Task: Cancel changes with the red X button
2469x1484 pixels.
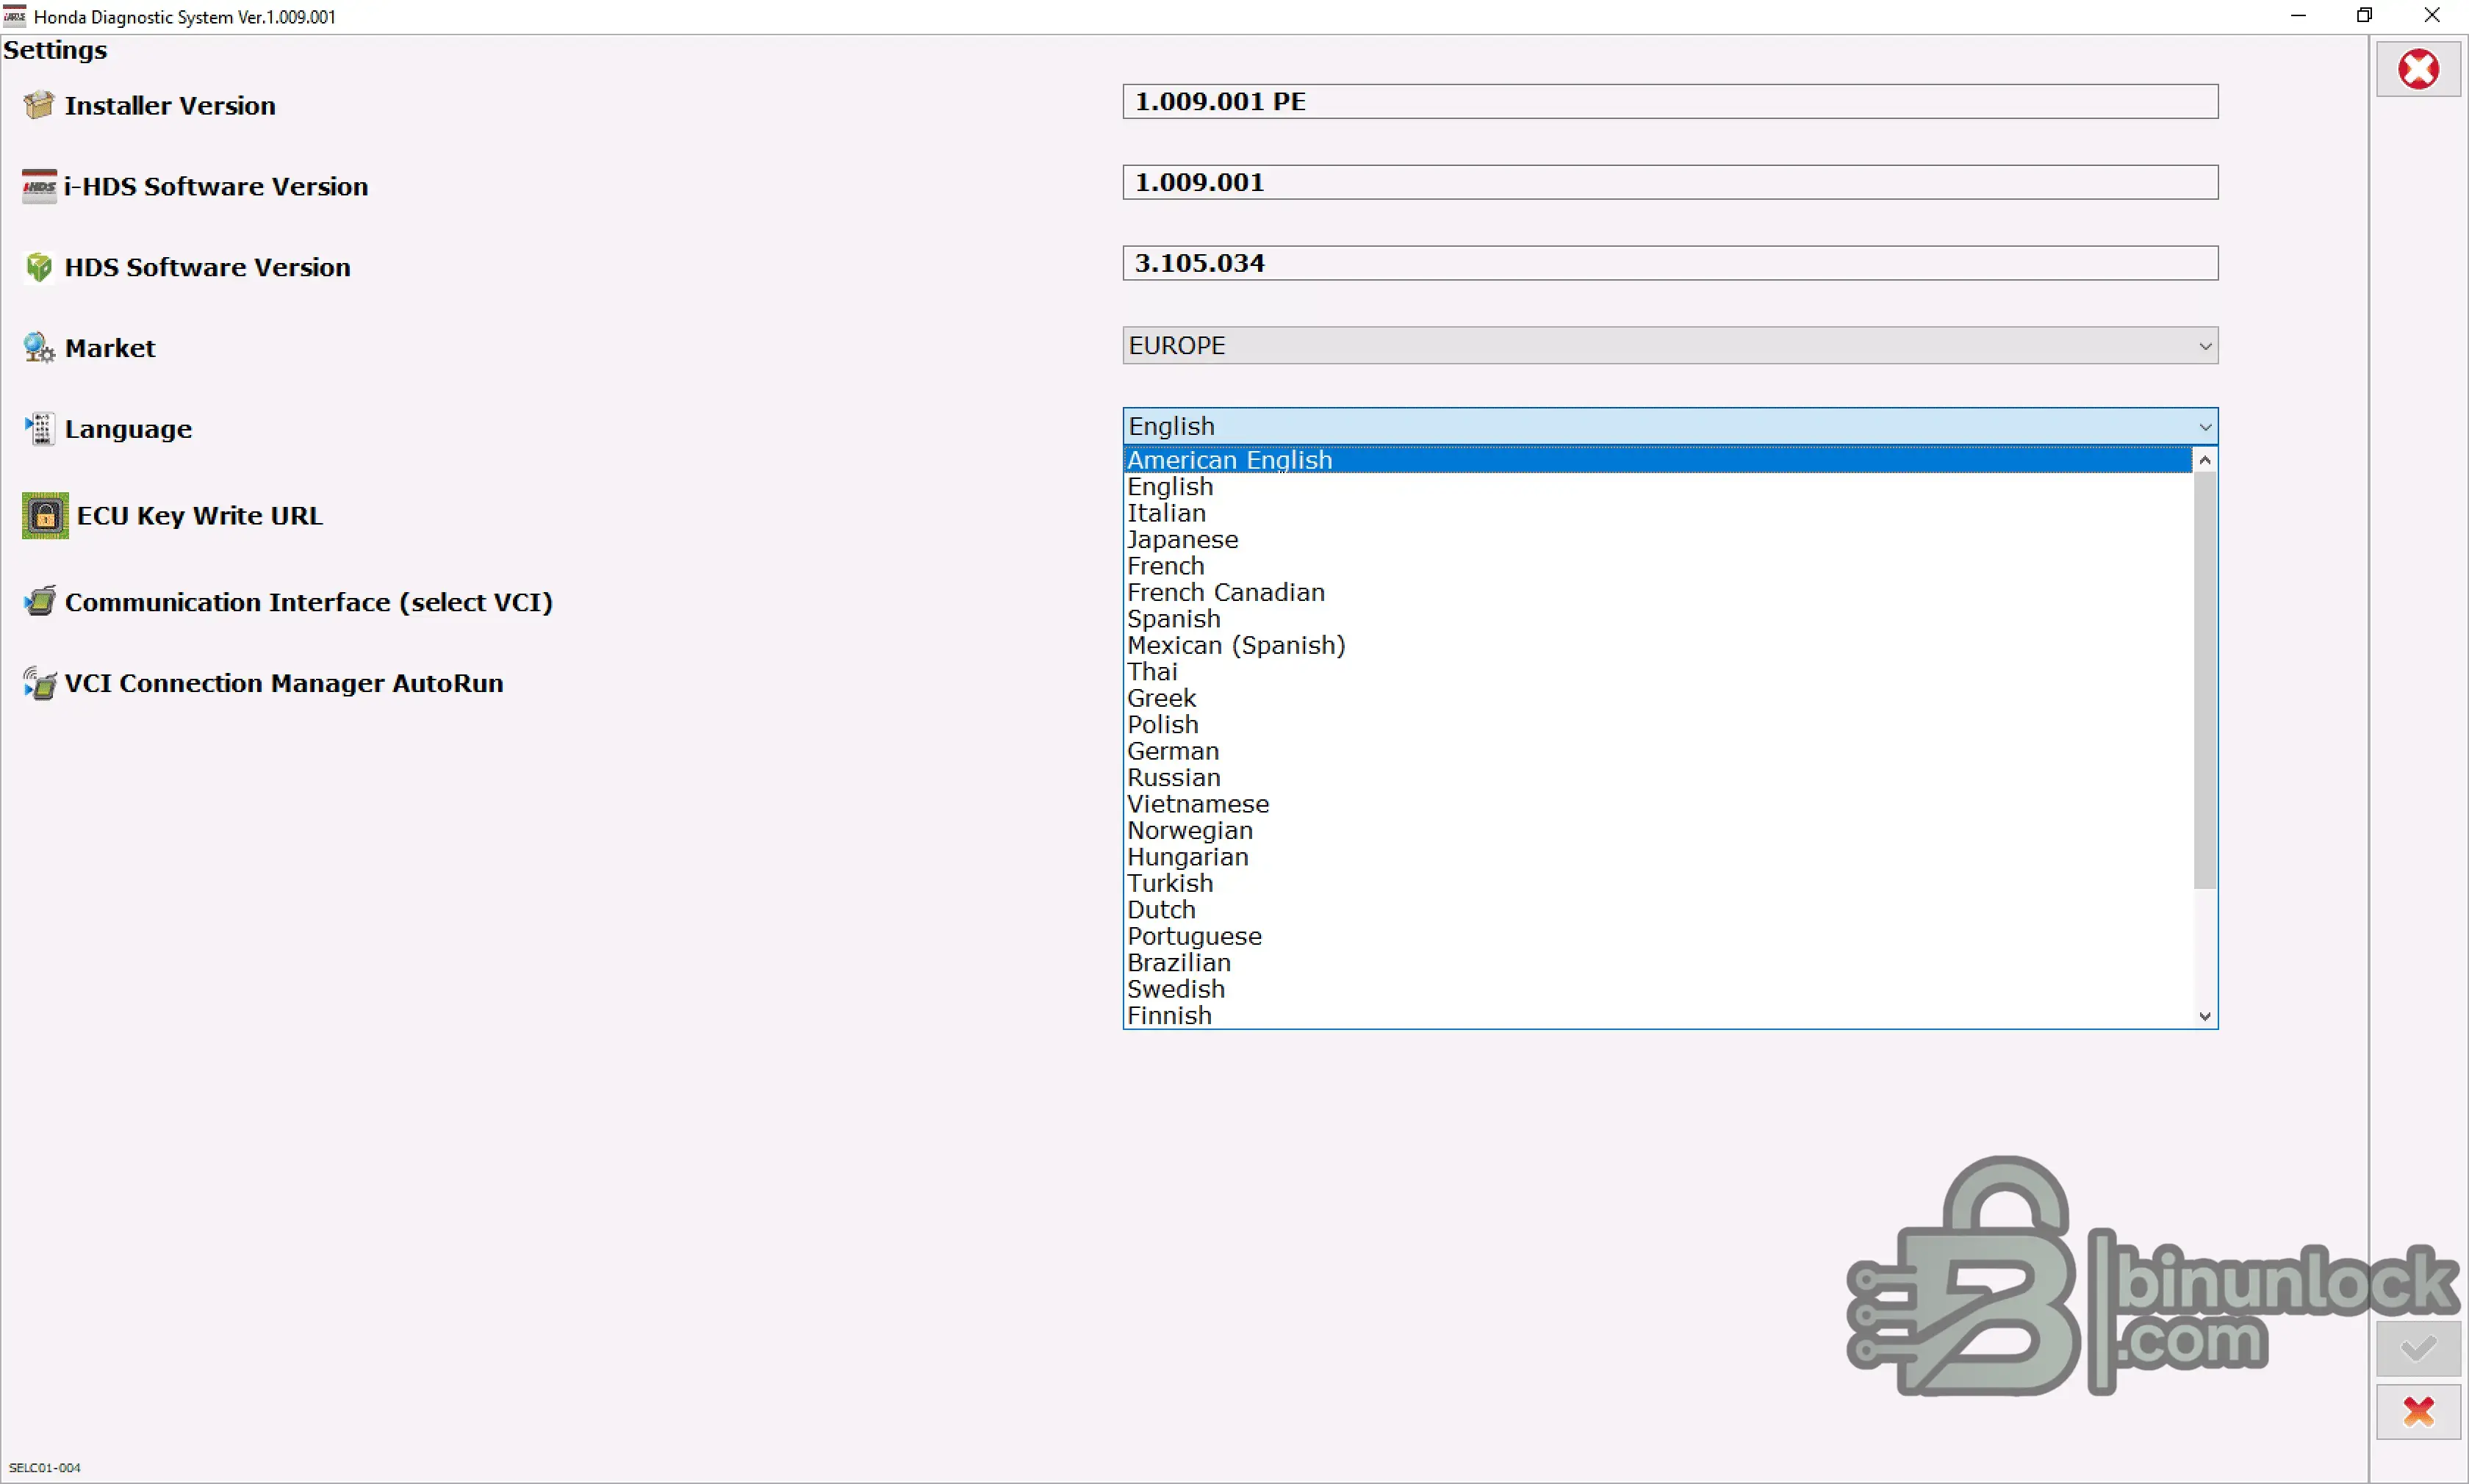Action: [x=2418, y=1412]
